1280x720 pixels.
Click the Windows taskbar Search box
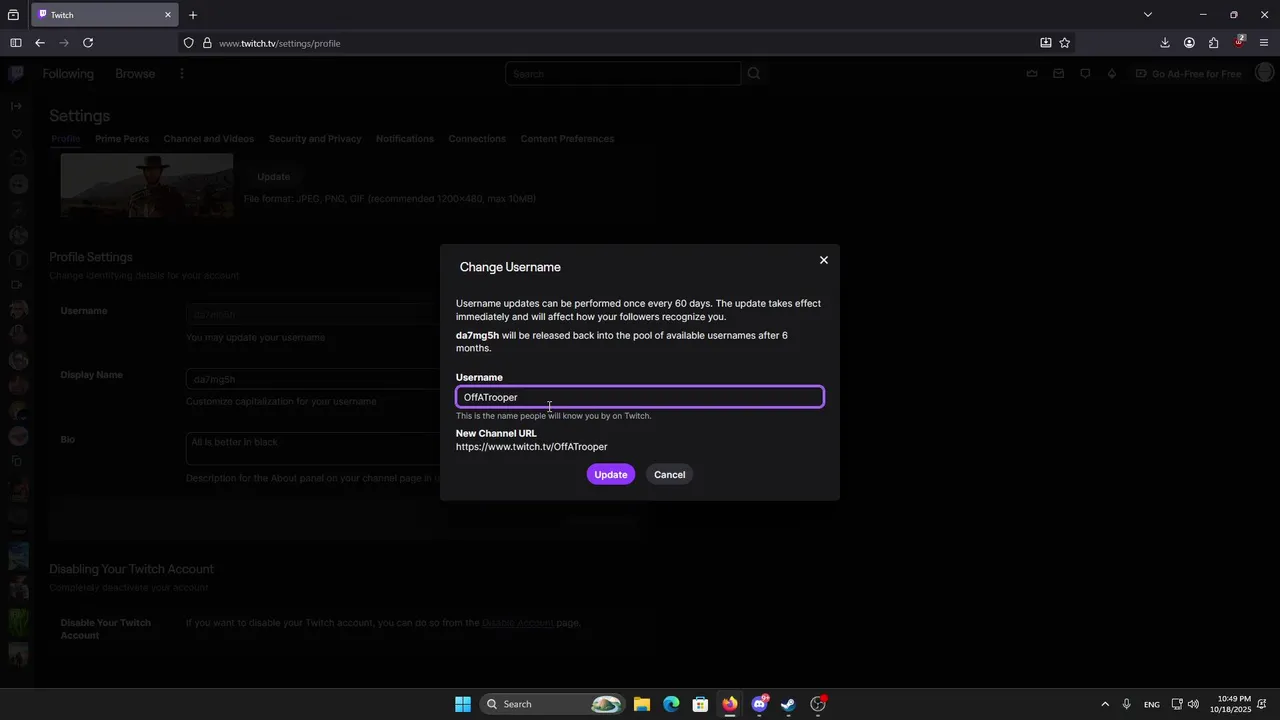pos(553,704)
